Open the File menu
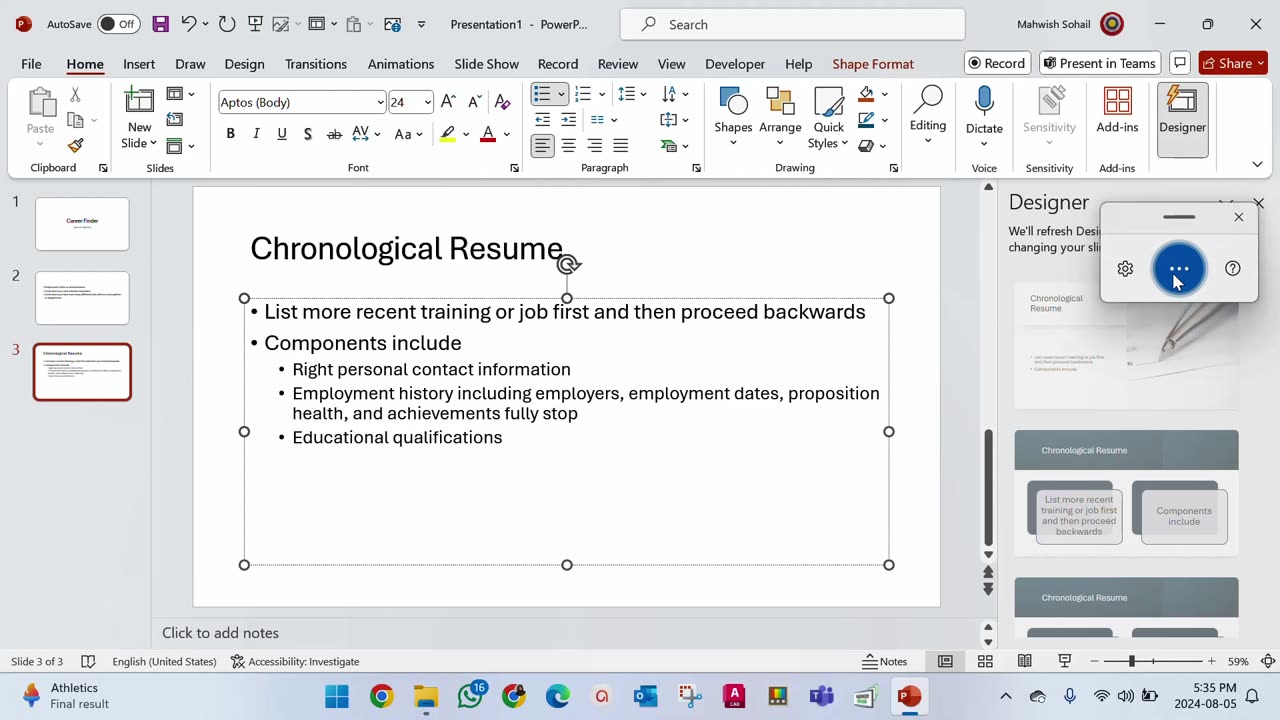Screen dimensions: 1280x720 (31, 64)
